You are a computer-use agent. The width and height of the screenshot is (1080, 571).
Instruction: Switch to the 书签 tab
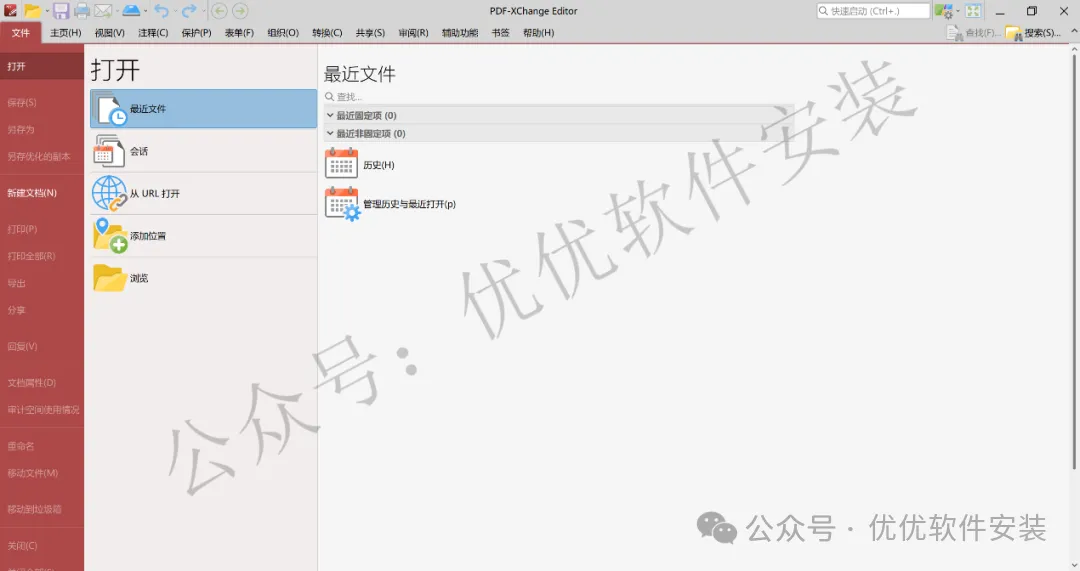pos(501,32)
